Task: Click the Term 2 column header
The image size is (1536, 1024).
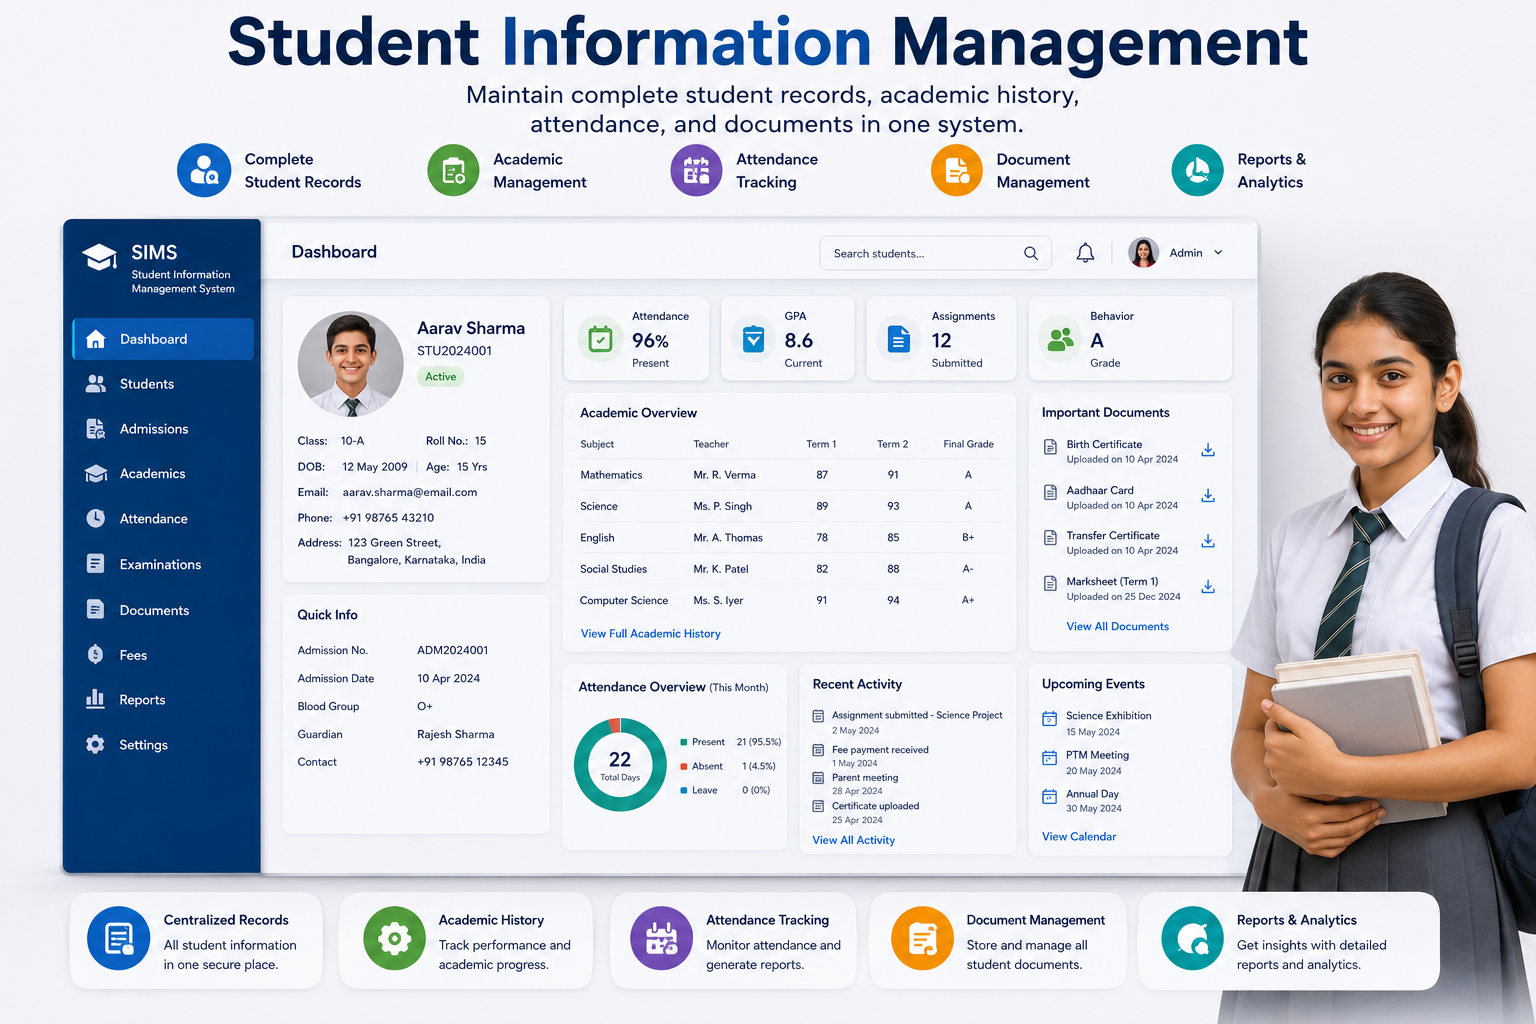Action: point(893,444)
